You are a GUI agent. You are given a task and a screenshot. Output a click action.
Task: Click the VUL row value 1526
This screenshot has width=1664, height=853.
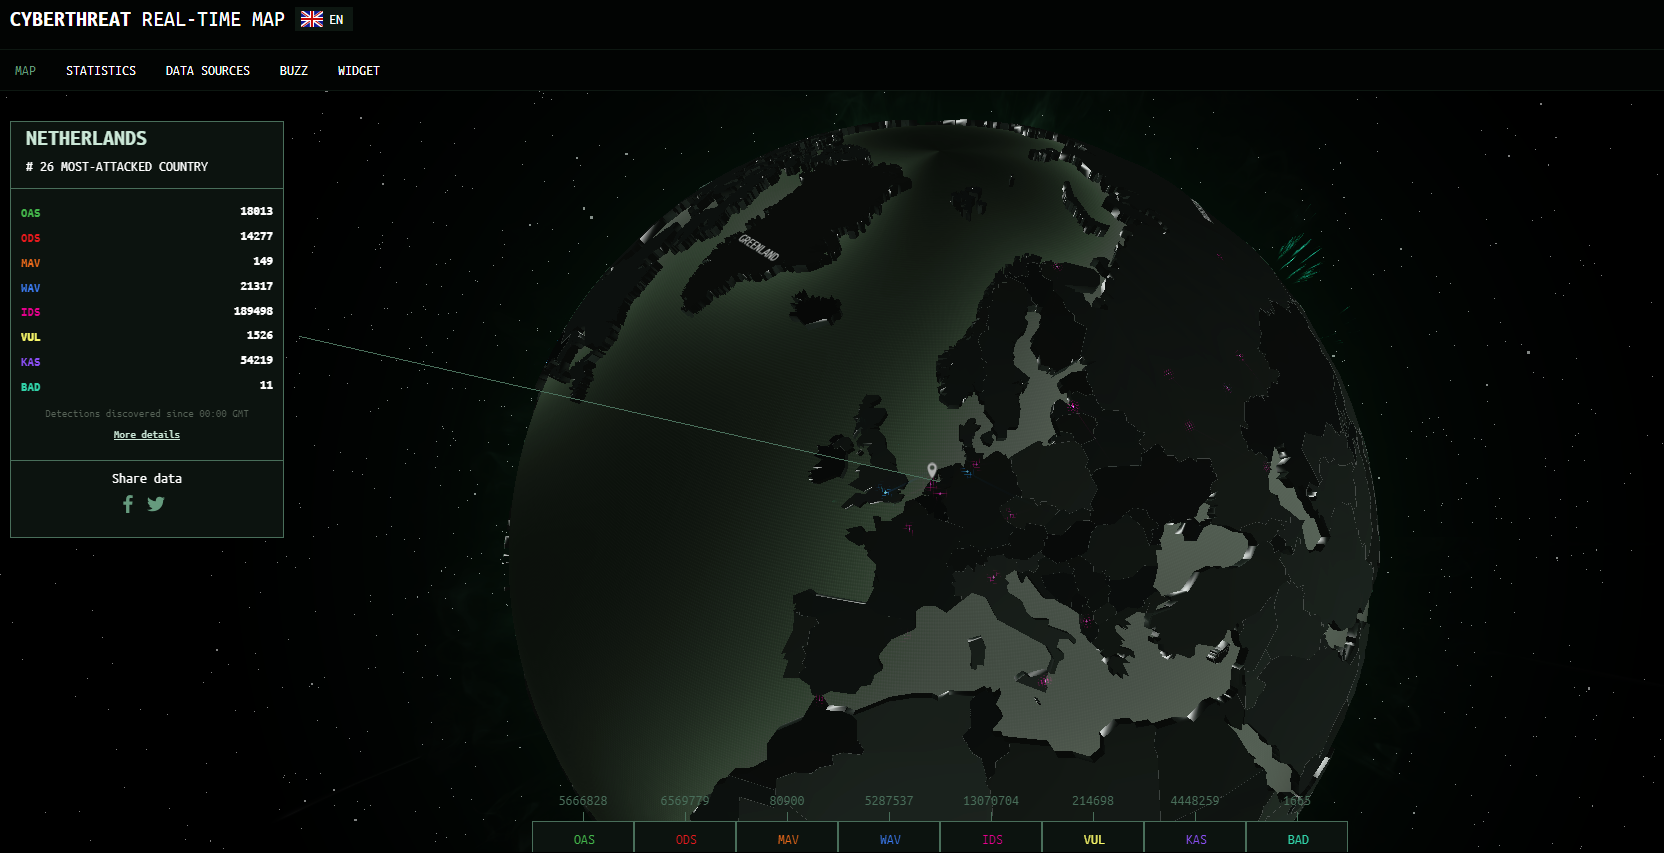(x=260, y=336)
